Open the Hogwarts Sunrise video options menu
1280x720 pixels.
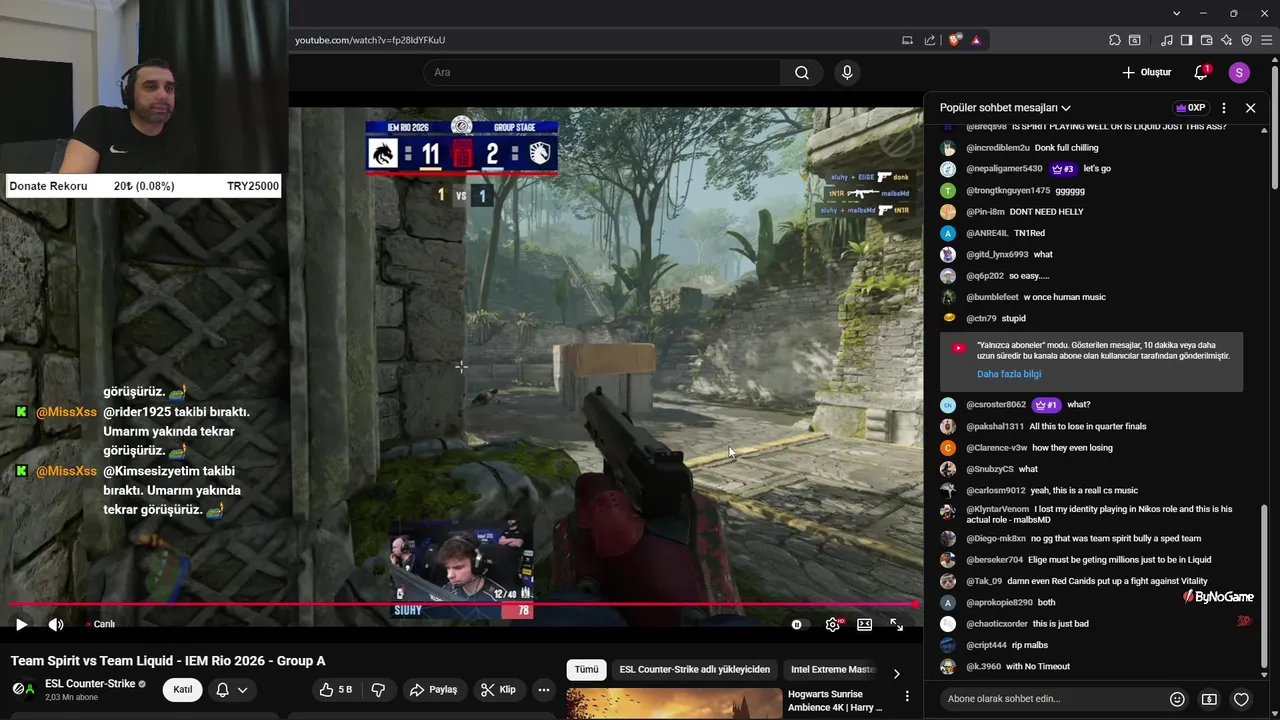click(x=907, y=696)
